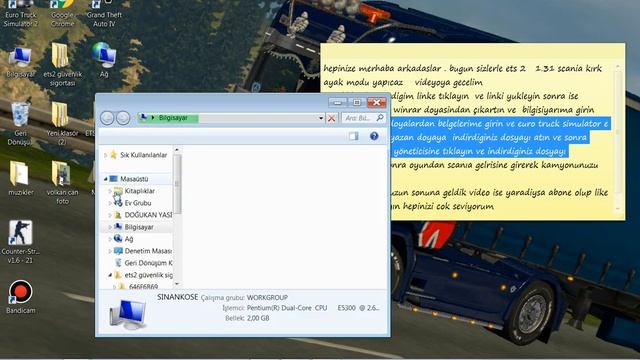Select the muzikler desktop folder
Screen dimensions: 640x360
point(20,178)
